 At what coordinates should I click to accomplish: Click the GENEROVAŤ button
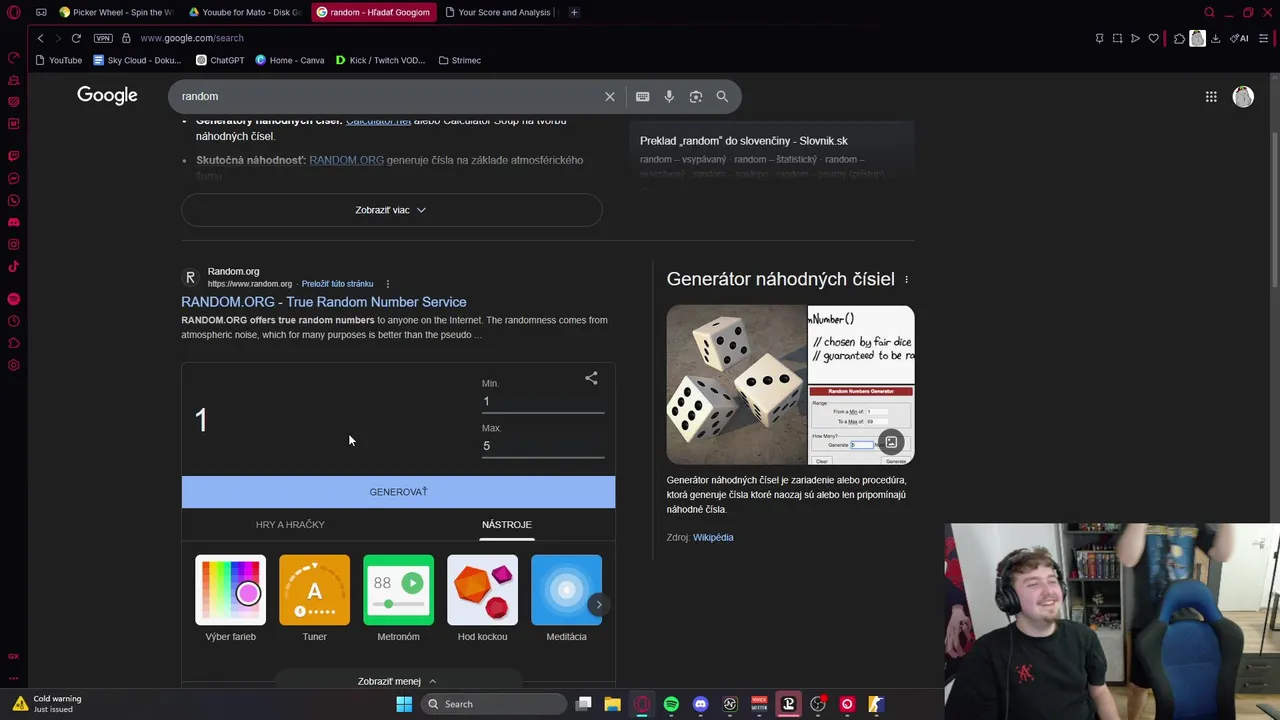point(398,492)
